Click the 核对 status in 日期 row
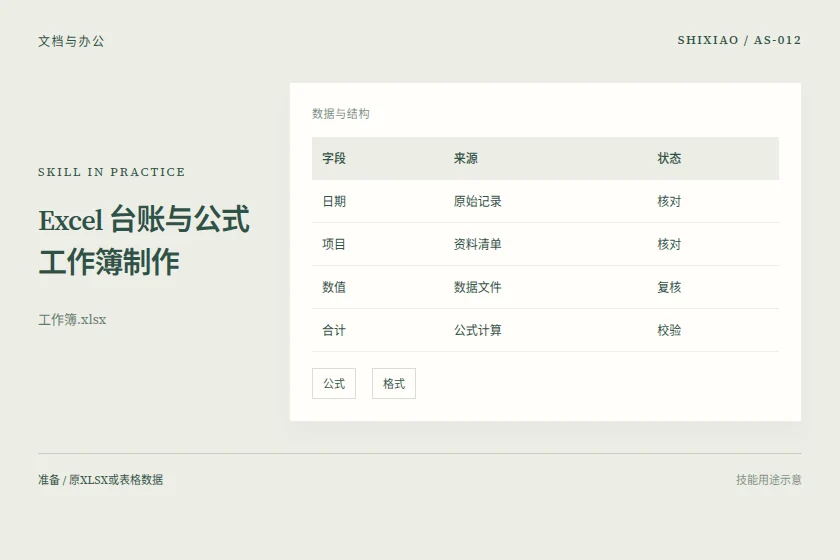840x560 pixels. point(669,201)
